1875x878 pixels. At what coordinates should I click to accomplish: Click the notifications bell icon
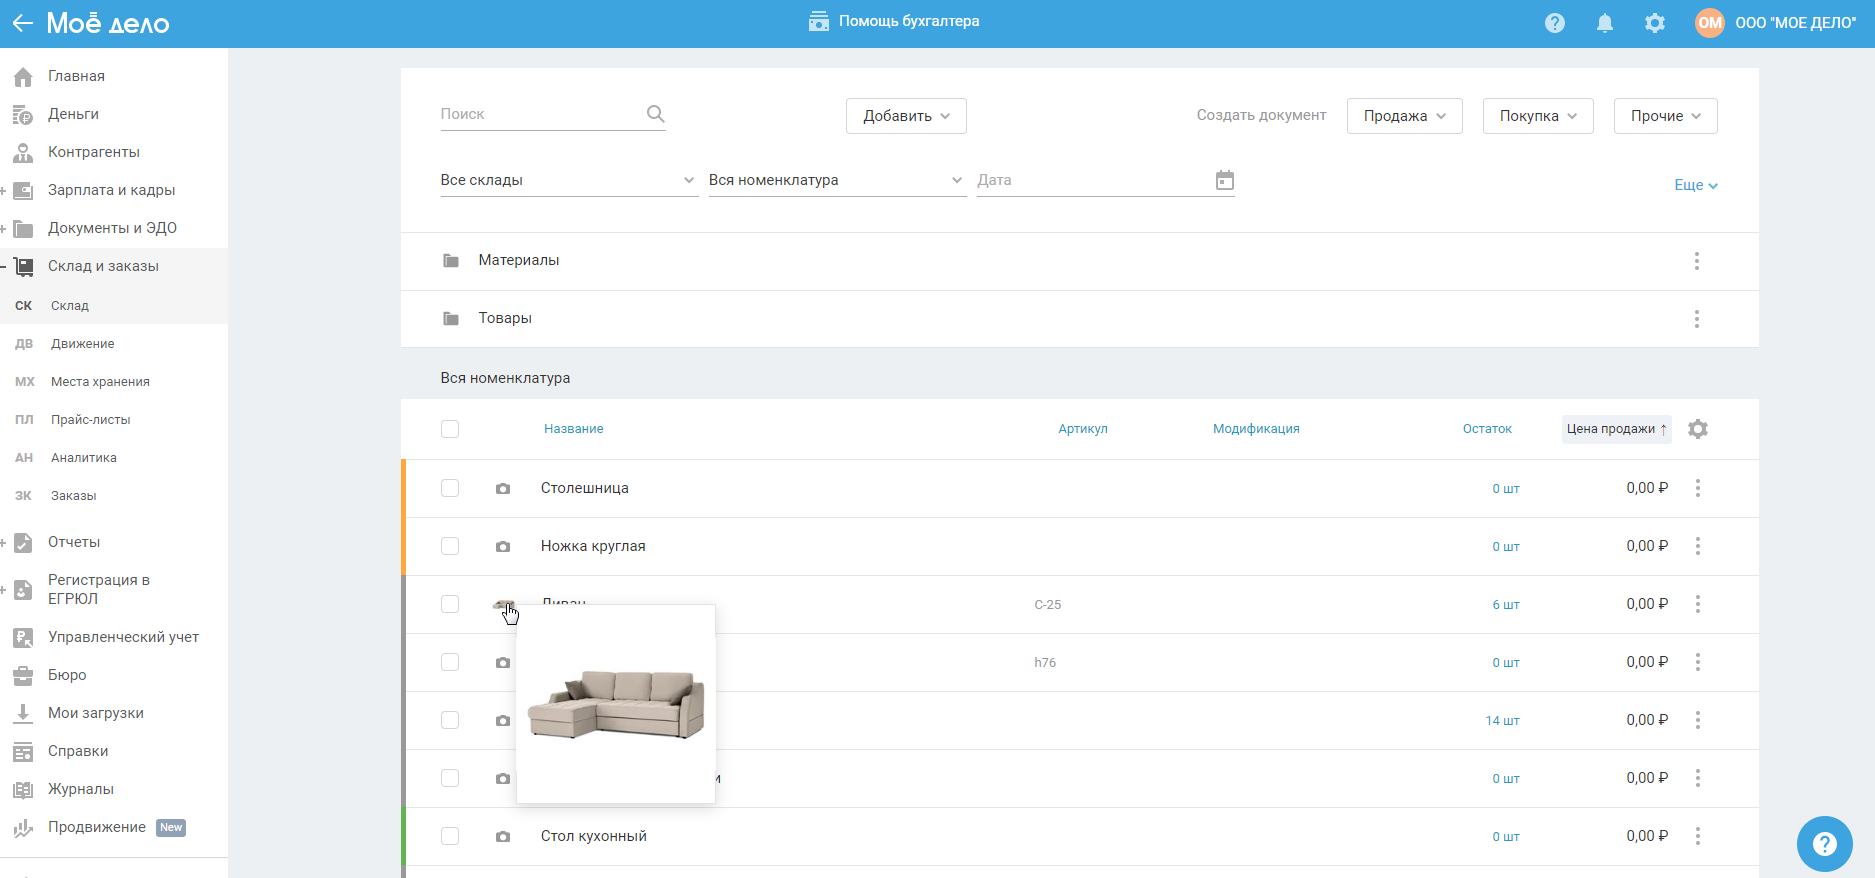pyautogui.click(x=1604, y=23)
